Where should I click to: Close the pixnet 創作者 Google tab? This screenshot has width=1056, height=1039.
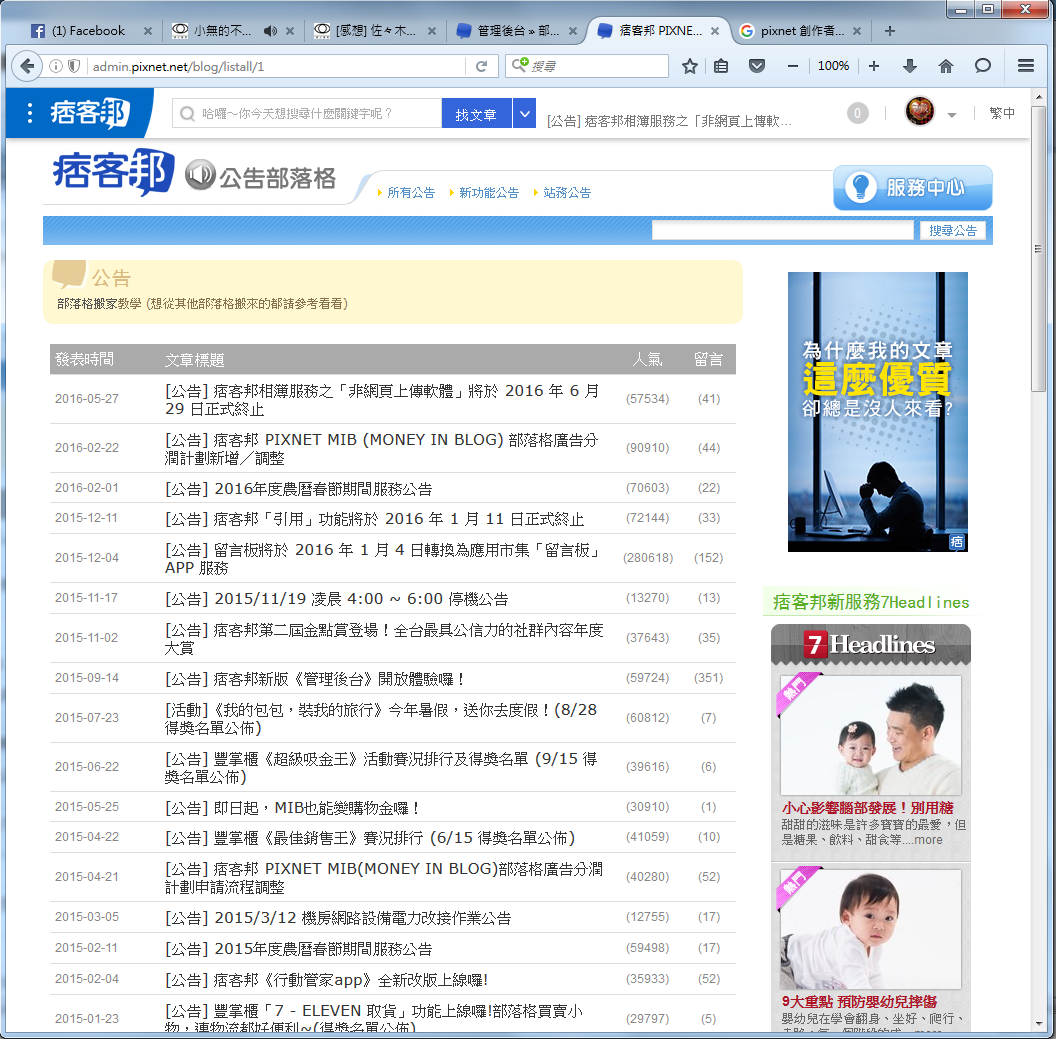point(857,31)
